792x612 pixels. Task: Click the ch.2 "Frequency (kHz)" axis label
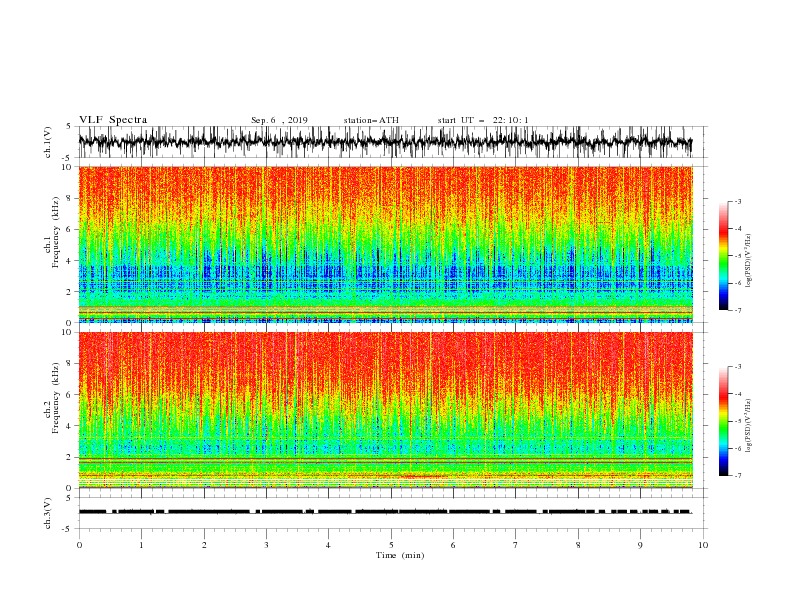pyautogui.click(x=56, y=398)
